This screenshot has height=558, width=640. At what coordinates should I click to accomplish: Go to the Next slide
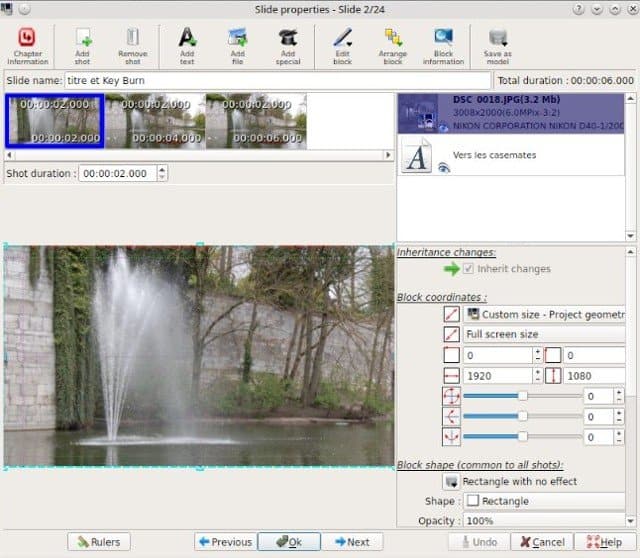(x=352, y=542)
